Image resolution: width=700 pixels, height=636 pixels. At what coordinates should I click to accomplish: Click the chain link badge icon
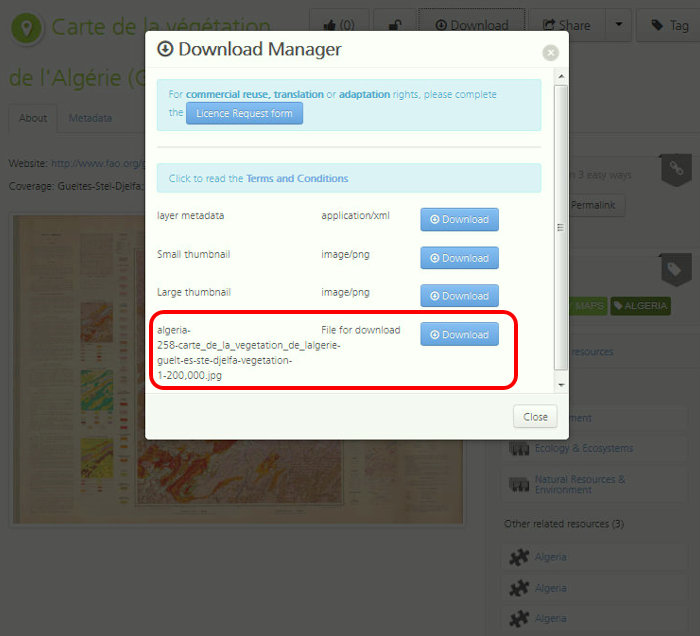[676, 168]
